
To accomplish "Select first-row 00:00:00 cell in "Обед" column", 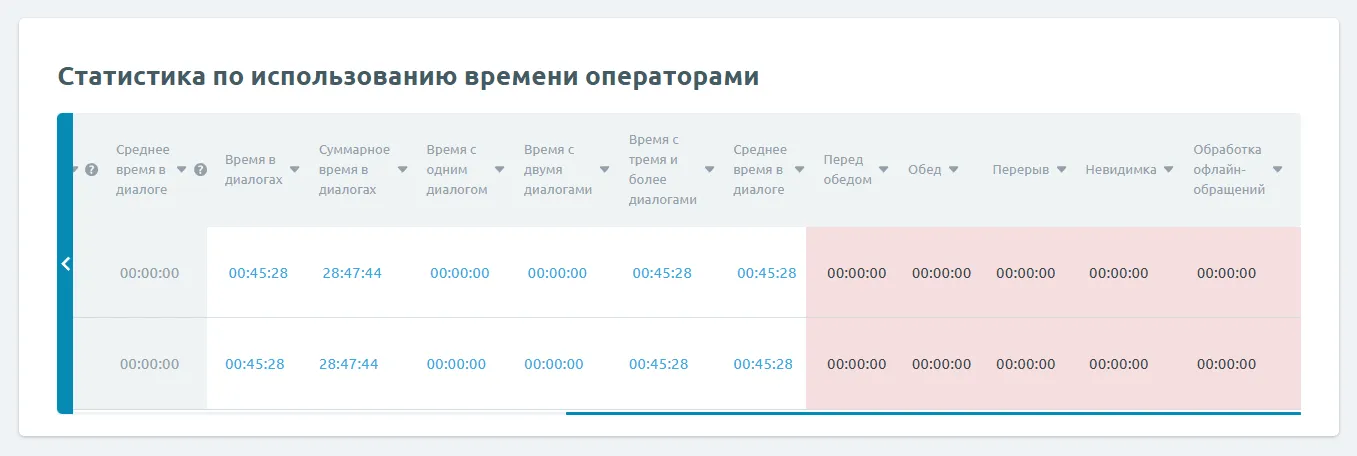I will [x=941, y=273].
